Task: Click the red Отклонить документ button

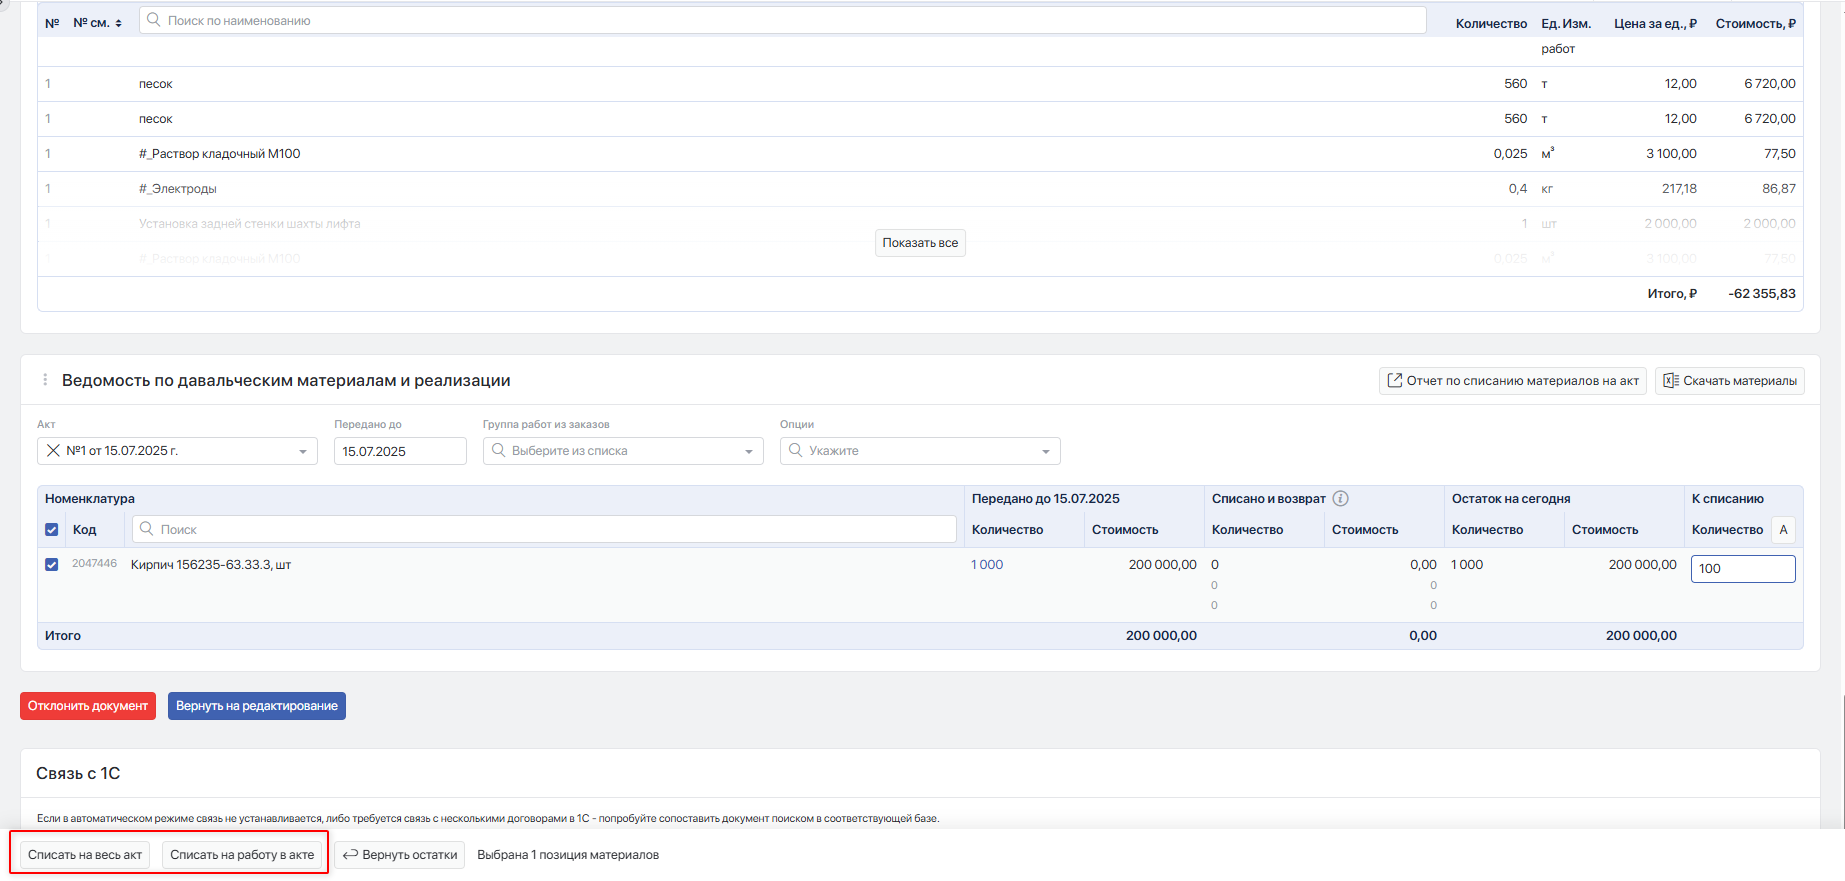Action: (x=88, y=706)
